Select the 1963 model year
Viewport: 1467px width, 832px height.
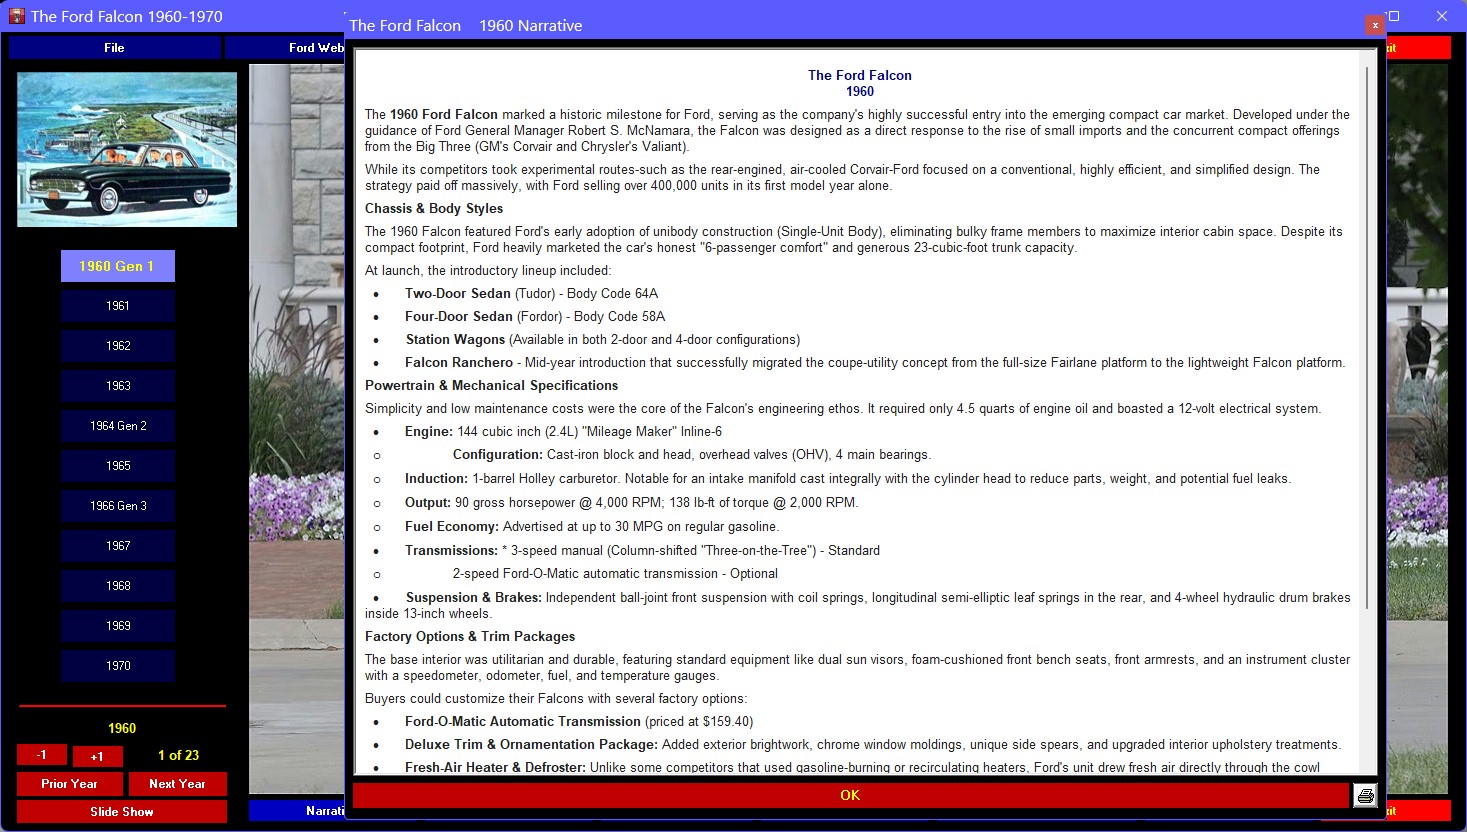tap(118, 386)
